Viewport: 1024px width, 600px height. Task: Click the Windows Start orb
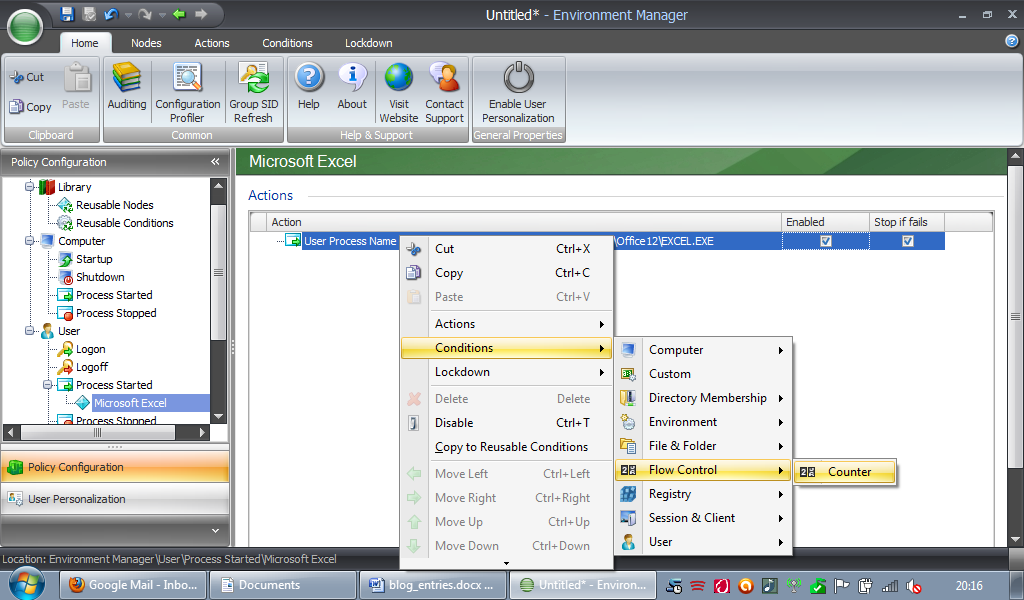27,584
